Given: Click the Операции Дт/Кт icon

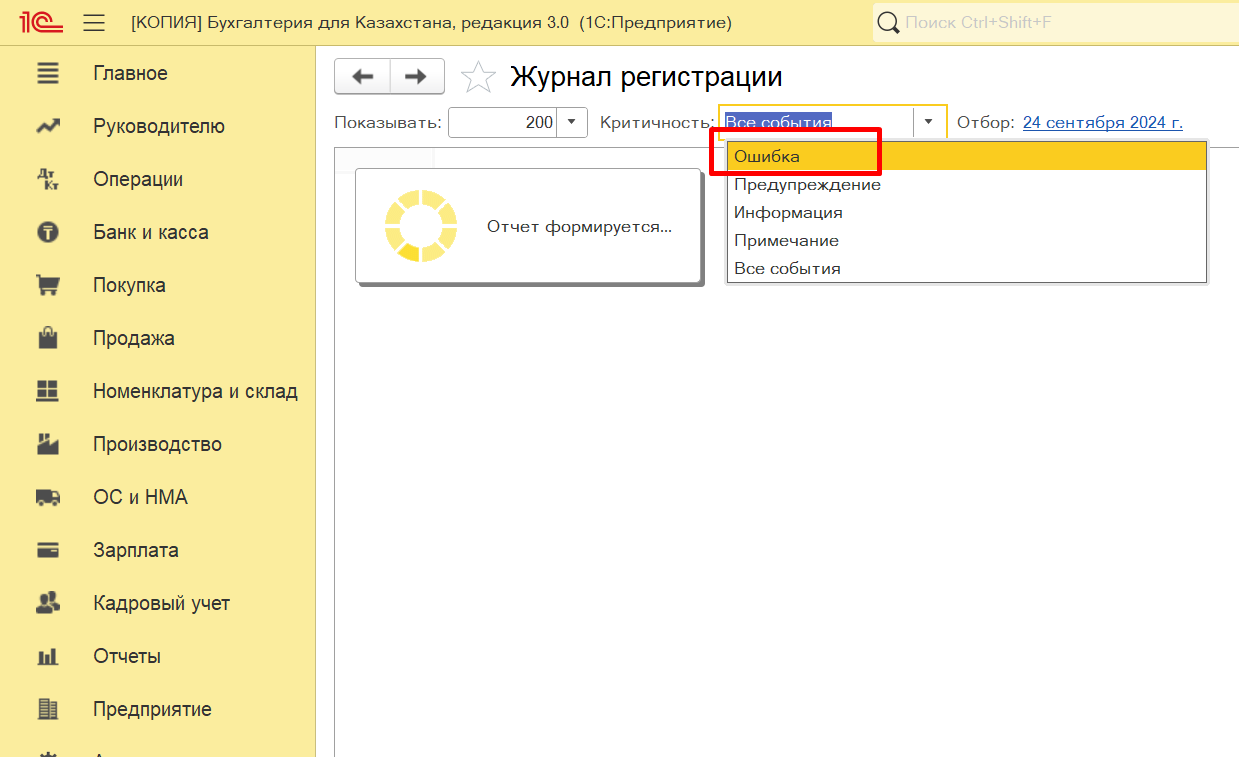Looking at the screenshot, I should [47, 179].
